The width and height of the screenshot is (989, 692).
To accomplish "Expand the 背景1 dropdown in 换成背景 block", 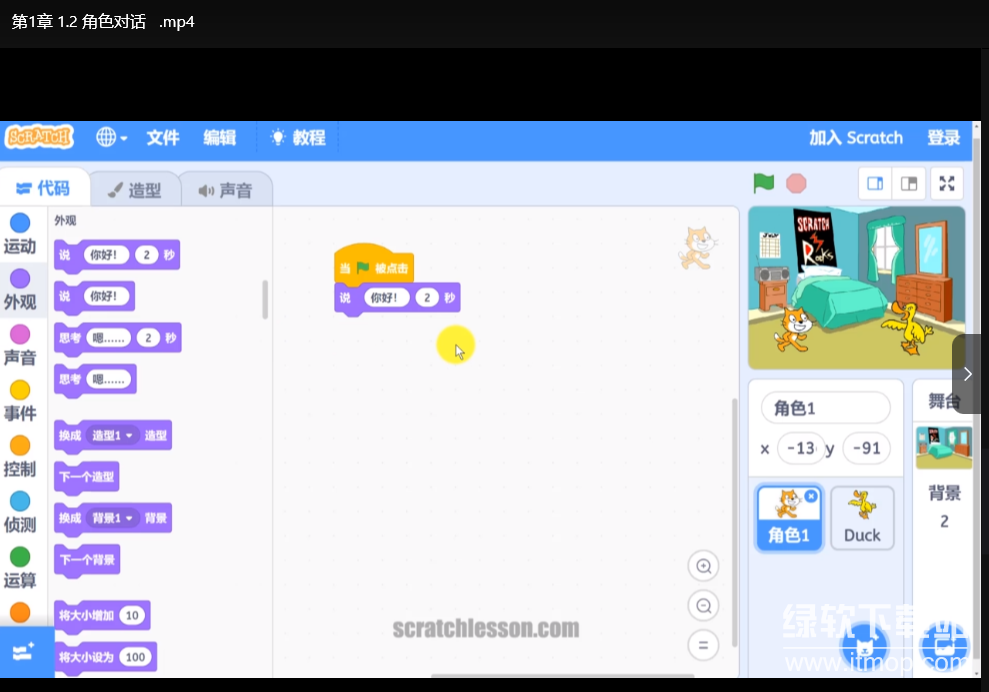I will (x=129, y=518).
